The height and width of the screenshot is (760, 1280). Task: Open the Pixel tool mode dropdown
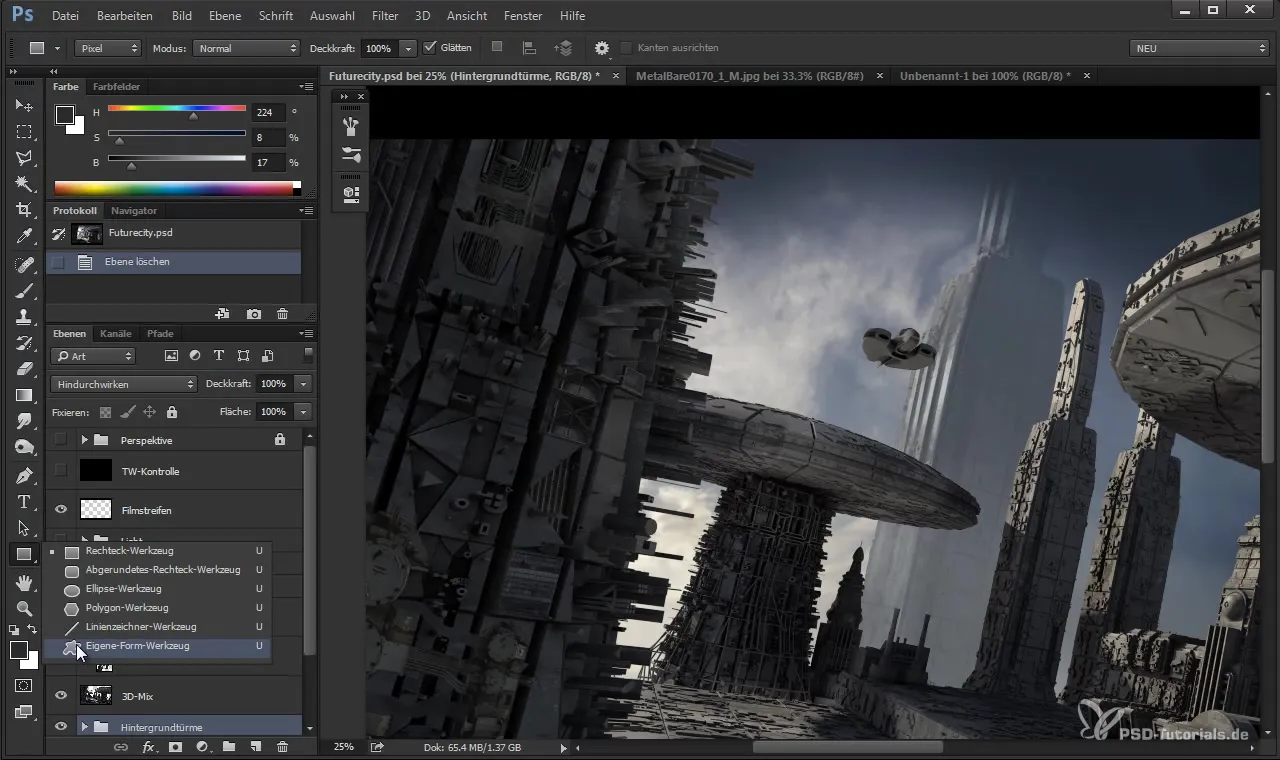coord(109,48)
